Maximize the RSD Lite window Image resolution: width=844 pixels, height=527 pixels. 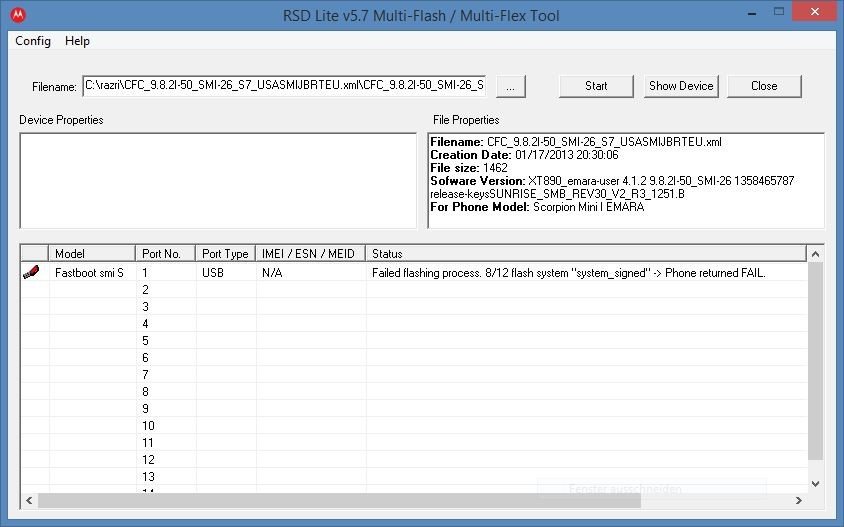pos(779,12)
